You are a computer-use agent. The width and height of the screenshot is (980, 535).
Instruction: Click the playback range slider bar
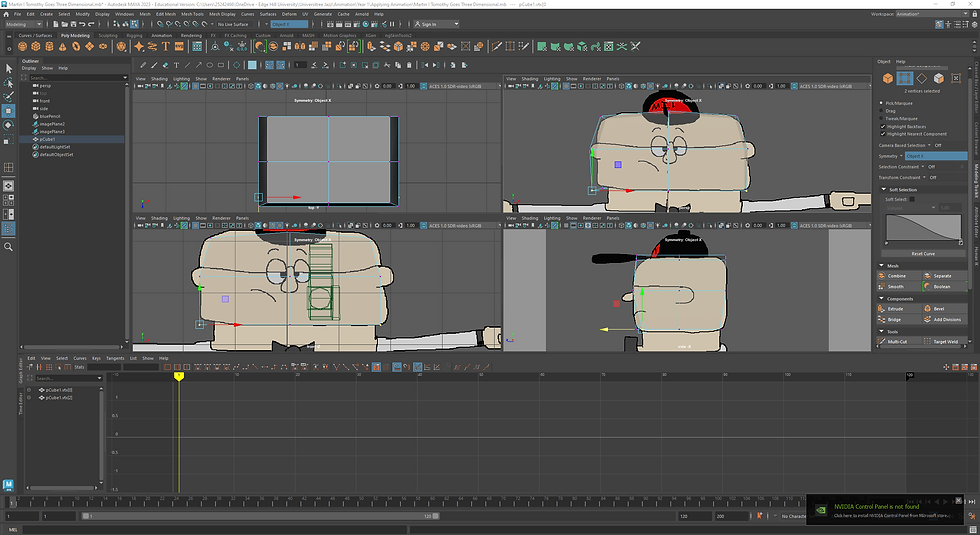[x=261, y=516]
